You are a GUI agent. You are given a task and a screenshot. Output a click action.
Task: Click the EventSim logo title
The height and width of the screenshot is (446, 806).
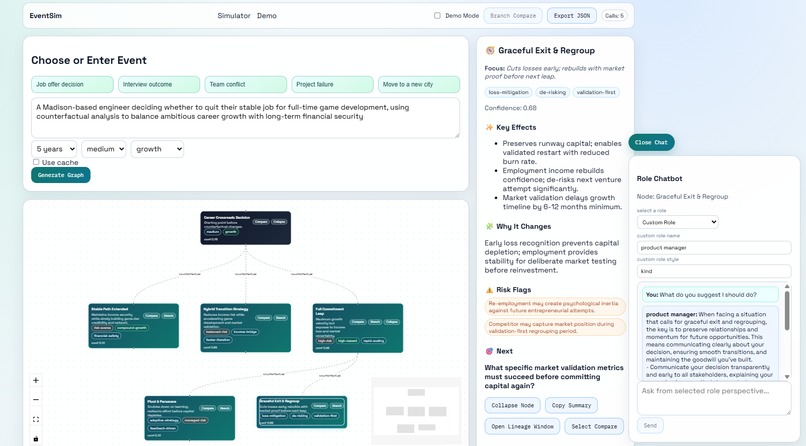tap(46, 16)
